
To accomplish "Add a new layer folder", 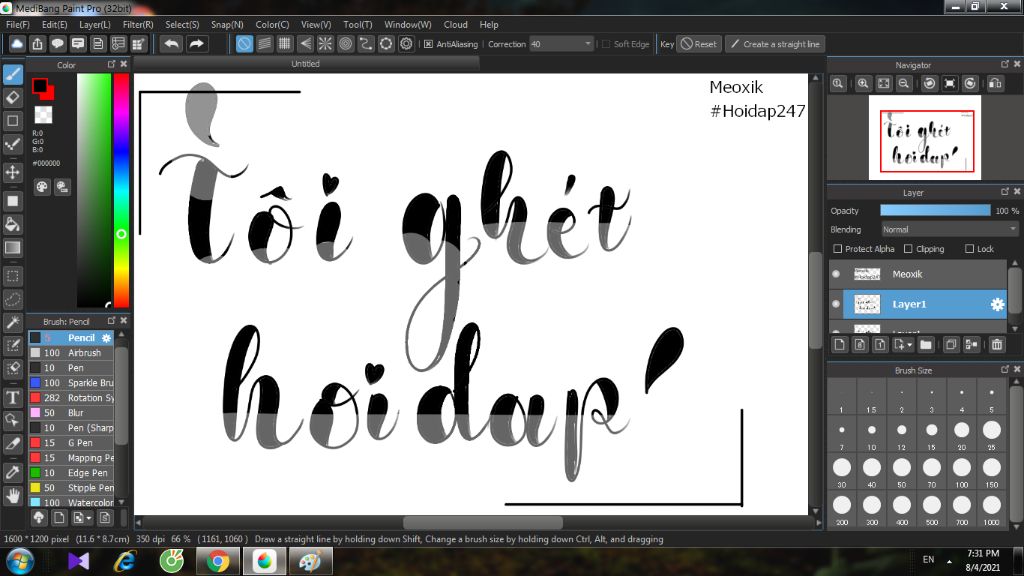I will [x=925, y=344].
